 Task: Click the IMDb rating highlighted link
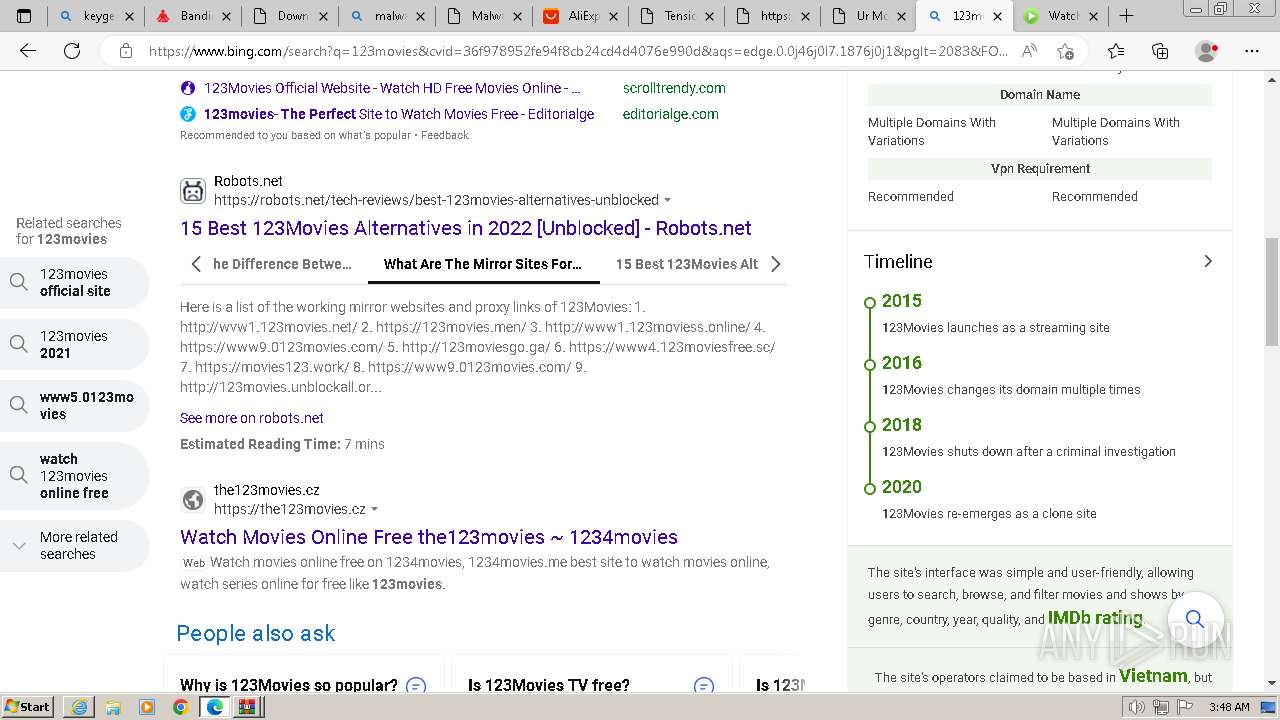point(1095,618)
